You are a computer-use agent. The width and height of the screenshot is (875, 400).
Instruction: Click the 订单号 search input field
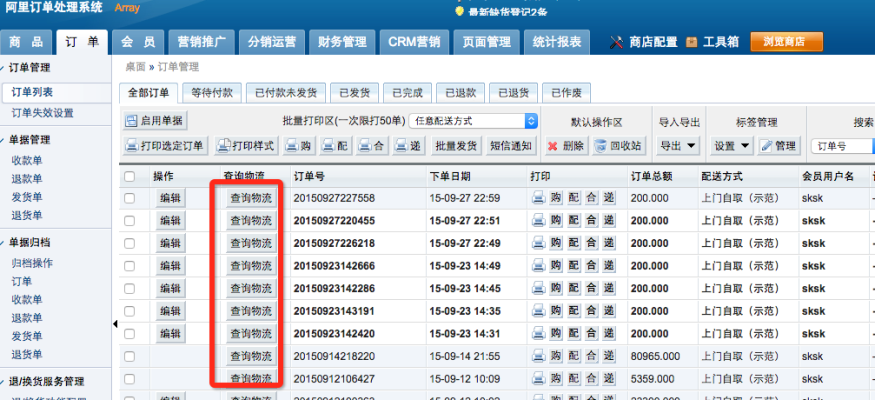pos(842,146)
